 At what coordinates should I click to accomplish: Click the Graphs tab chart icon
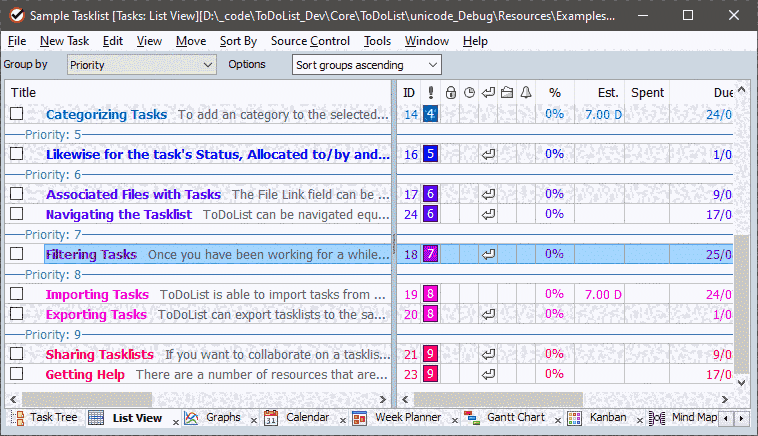pyautogui.click(x=191, y=418)
